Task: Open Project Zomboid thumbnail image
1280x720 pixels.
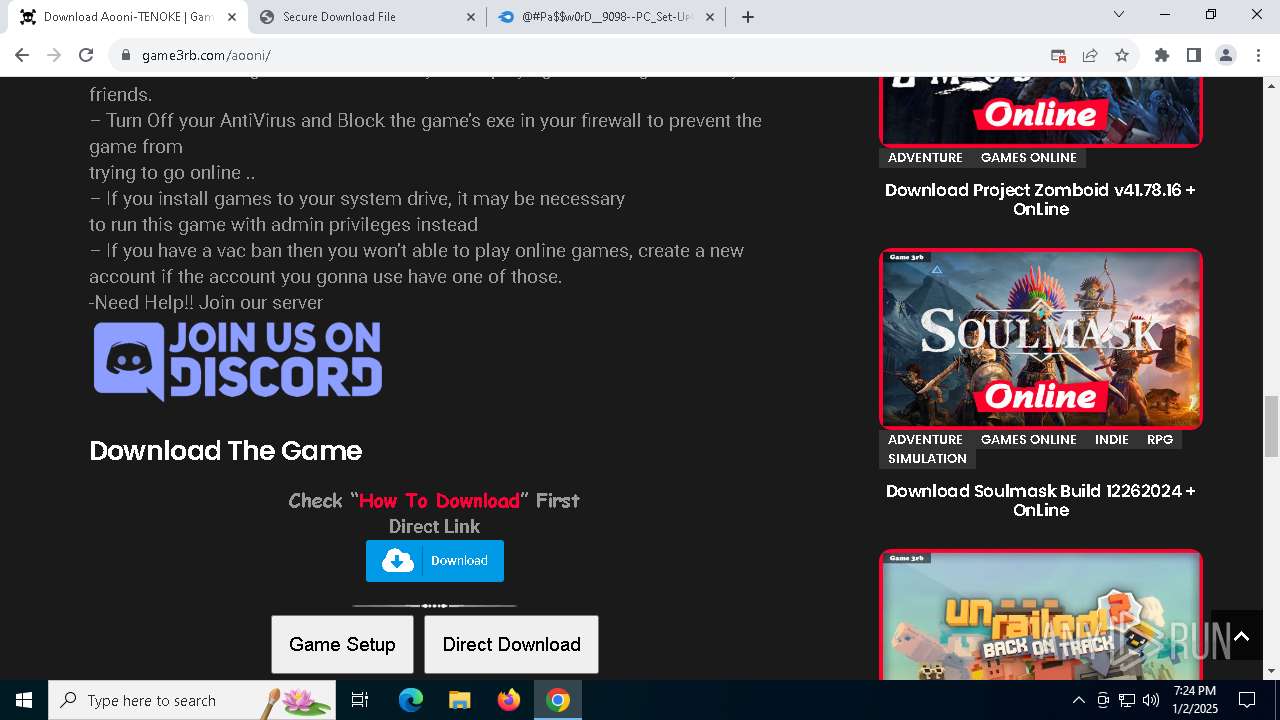Action: pyautogui.click(x=1041, y=111)
